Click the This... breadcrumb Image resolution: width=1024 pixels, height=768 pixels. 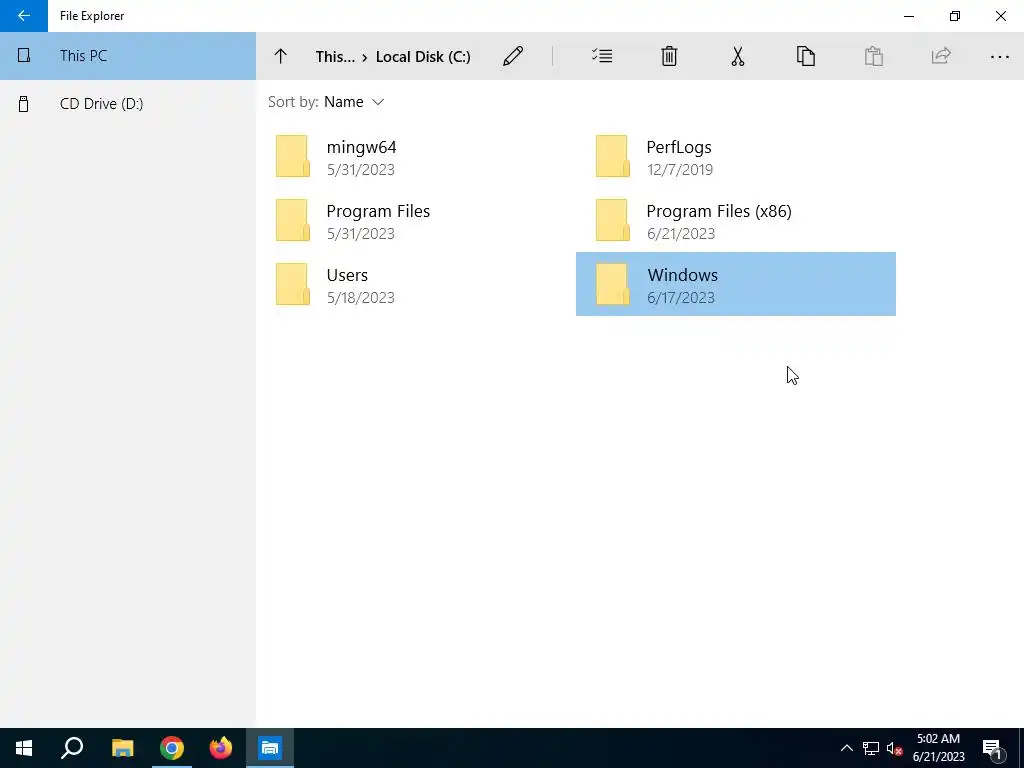click(x=335, y=57)
